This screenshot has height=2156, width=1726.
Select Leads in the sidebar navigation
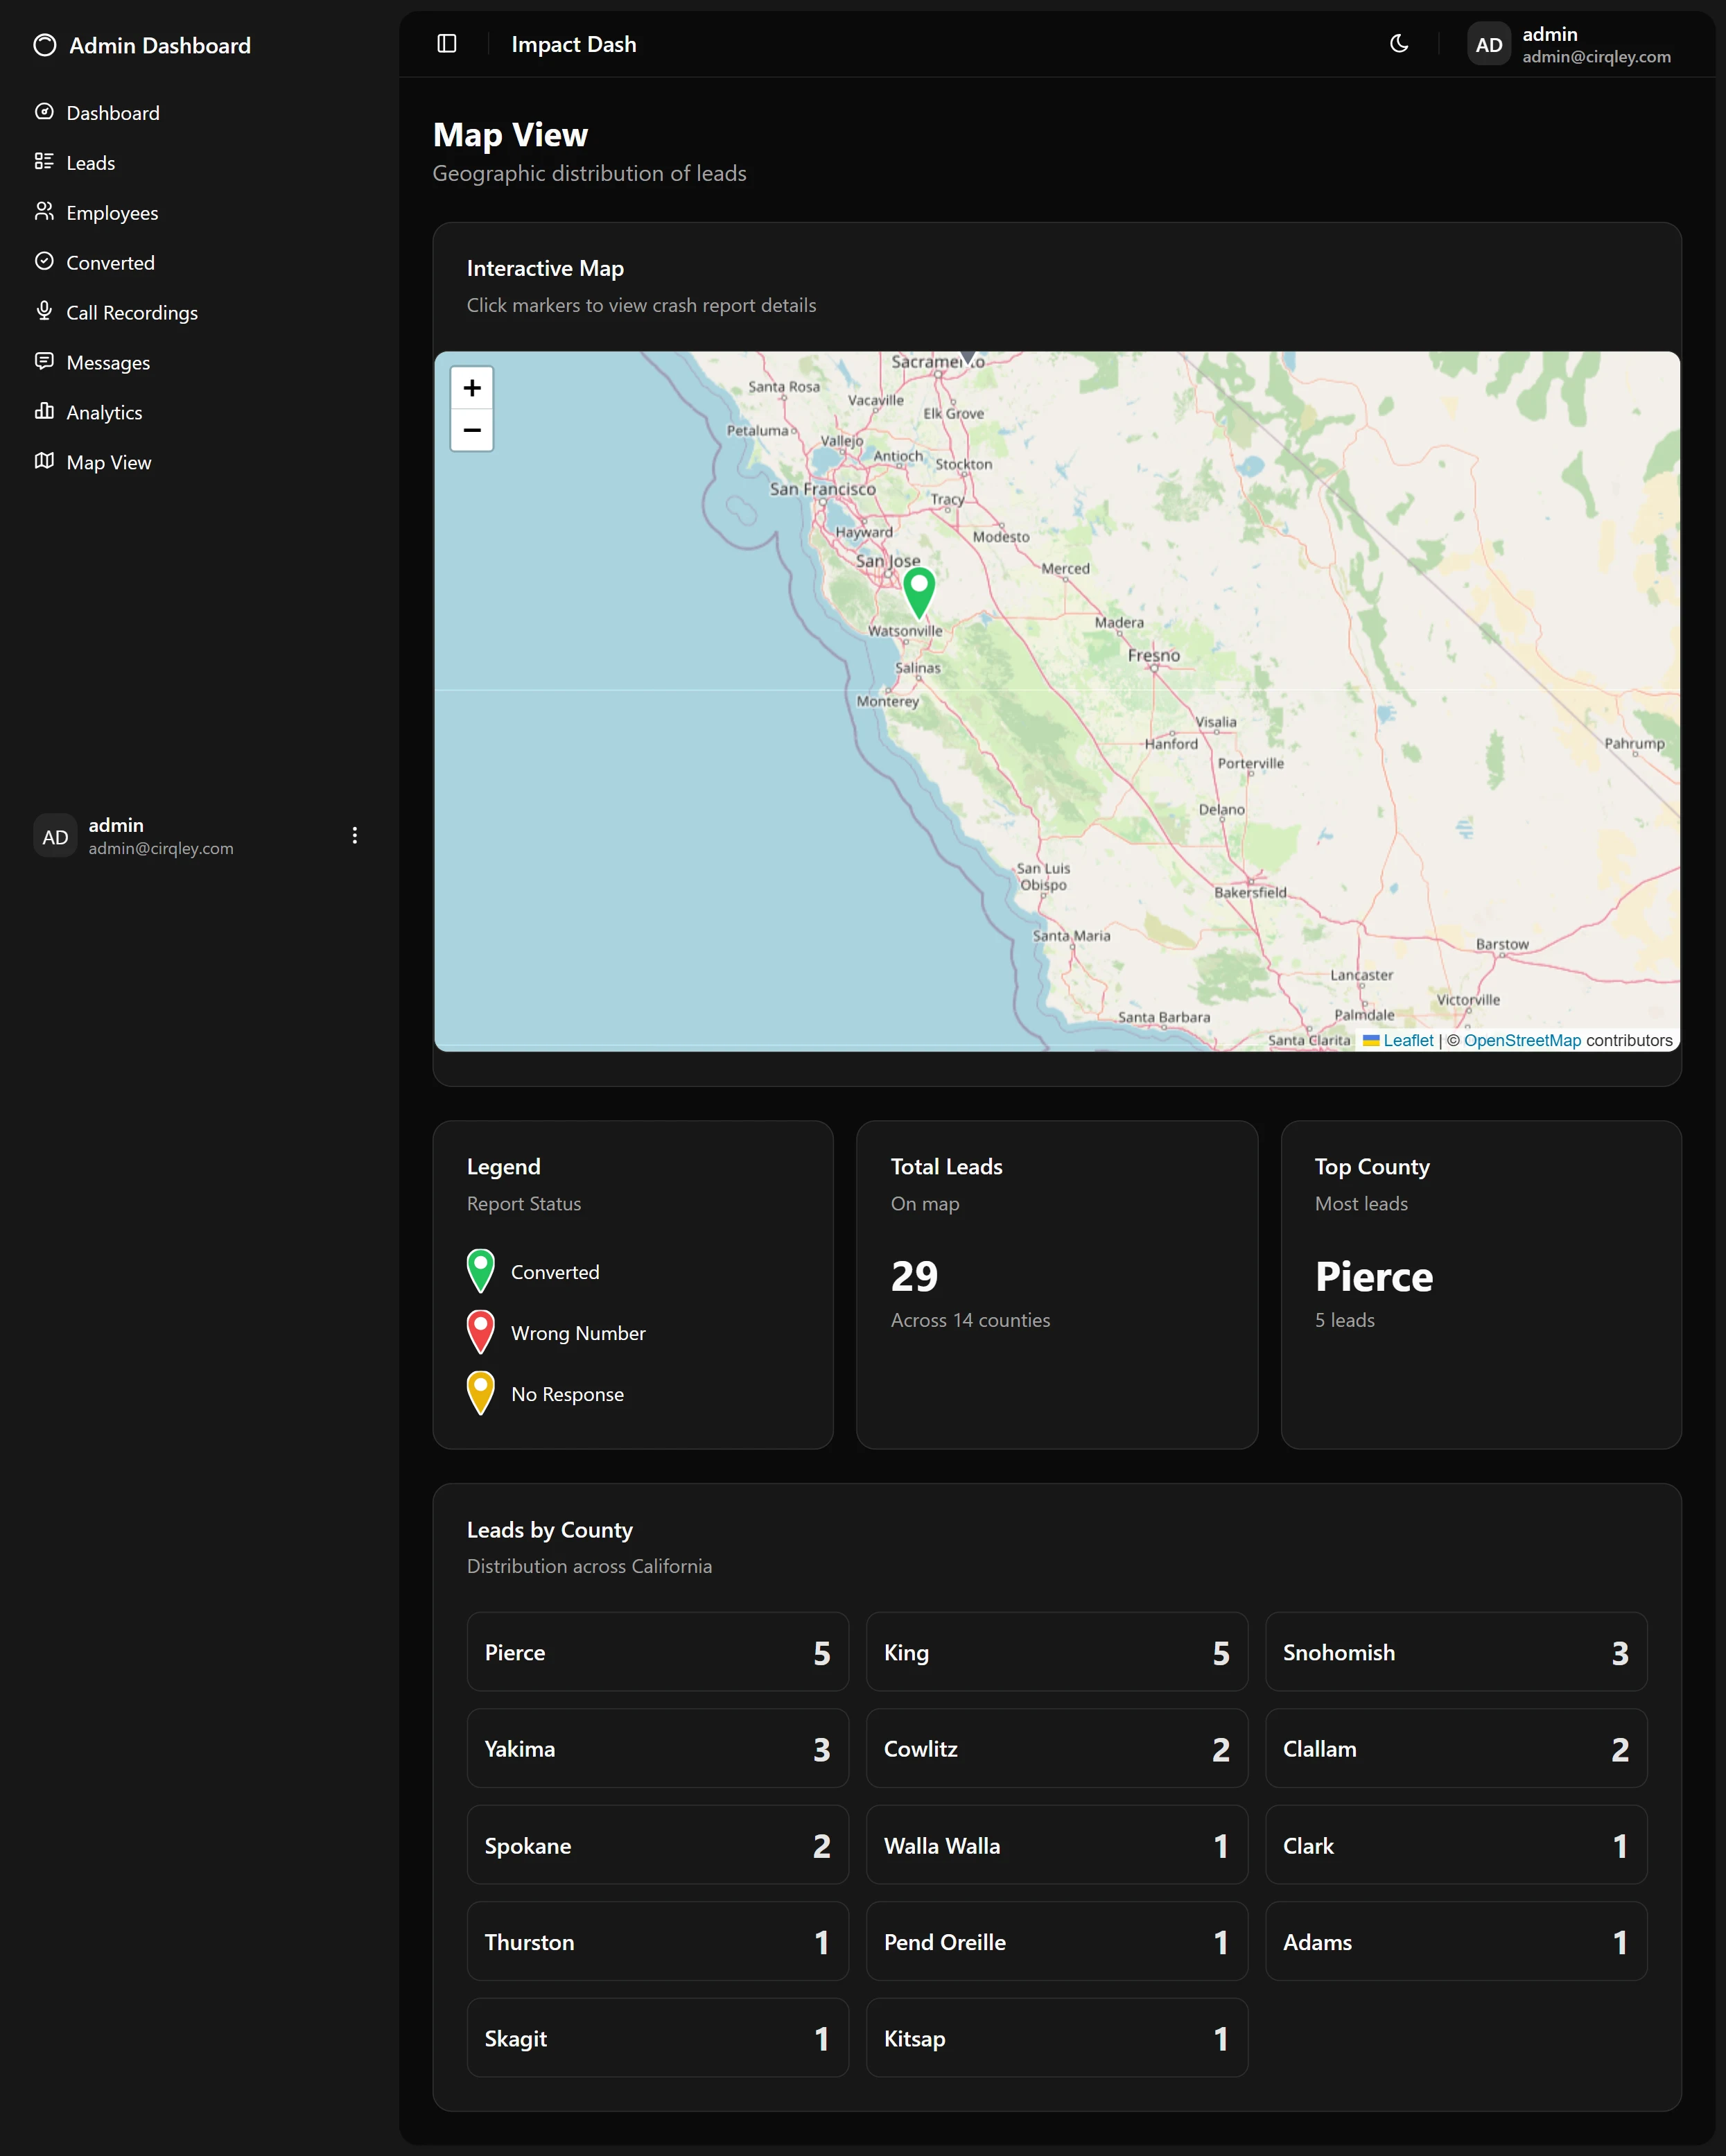coord(45,162)
